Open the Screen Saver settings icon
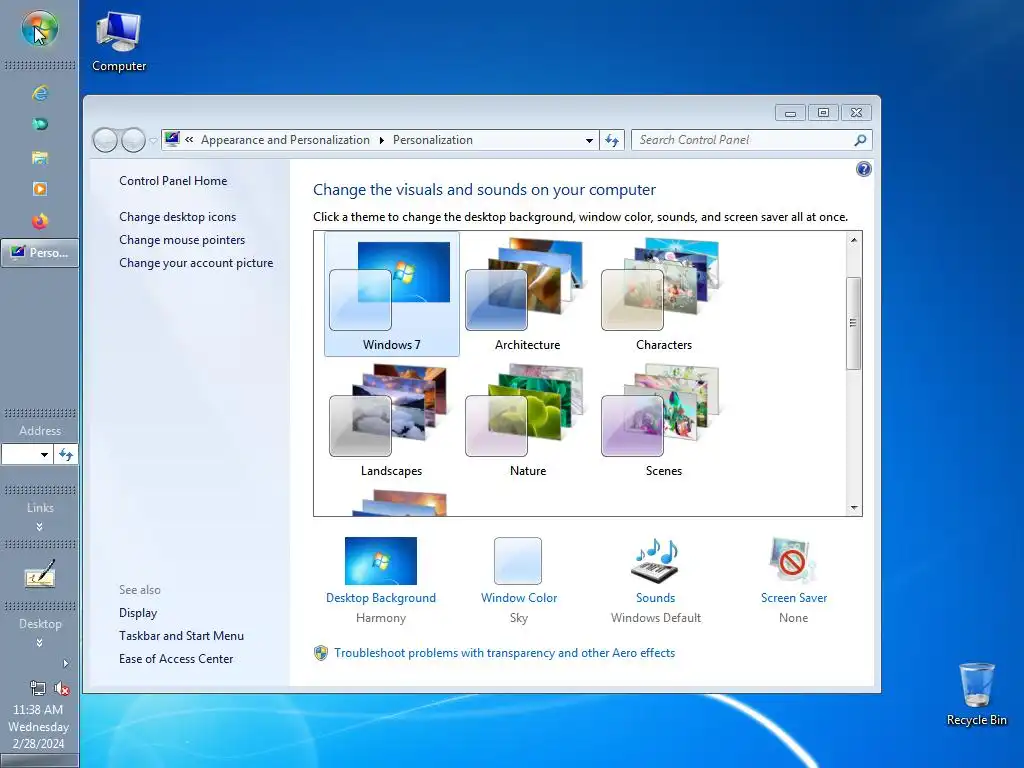 tap(793, 560)
